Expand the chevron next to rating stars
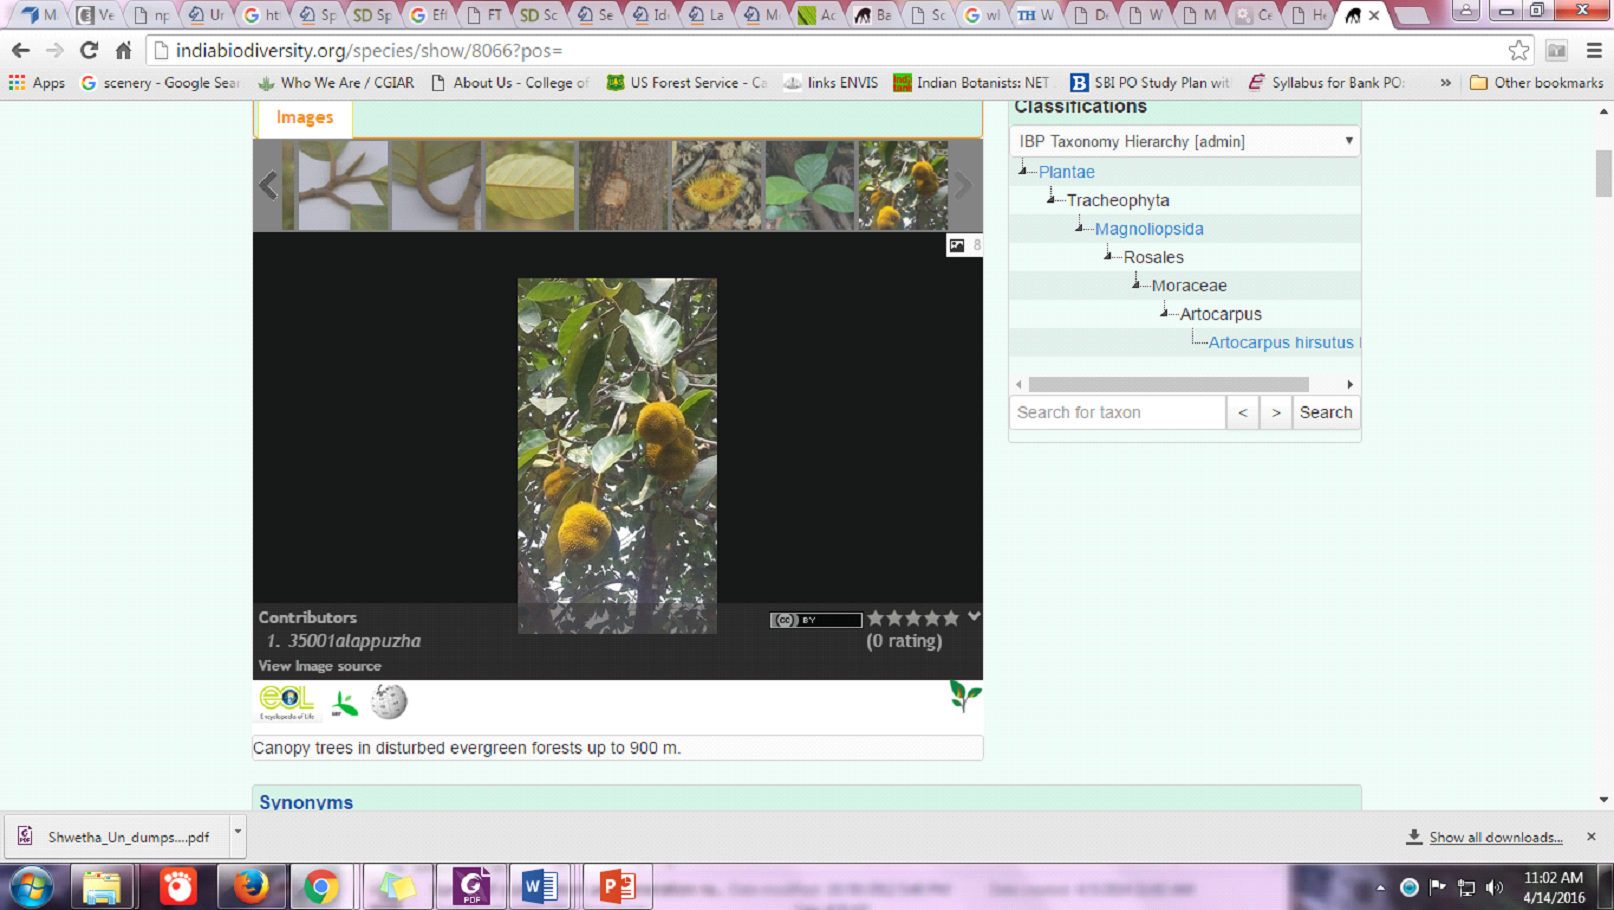1614x910 pixels. 973,617
